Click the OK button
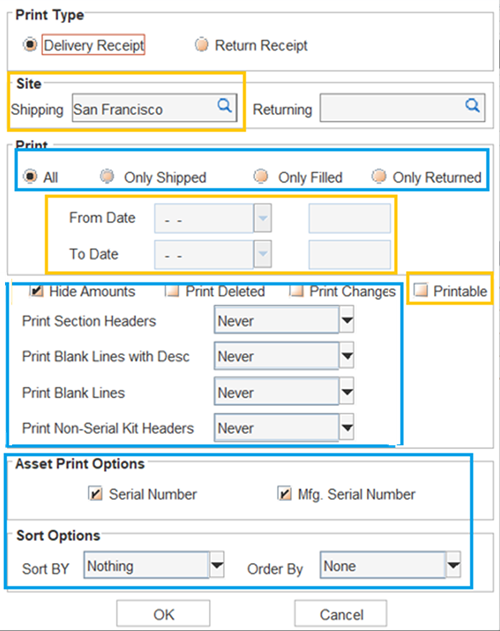This screenshot has width=500, height=631. (163, 614)
